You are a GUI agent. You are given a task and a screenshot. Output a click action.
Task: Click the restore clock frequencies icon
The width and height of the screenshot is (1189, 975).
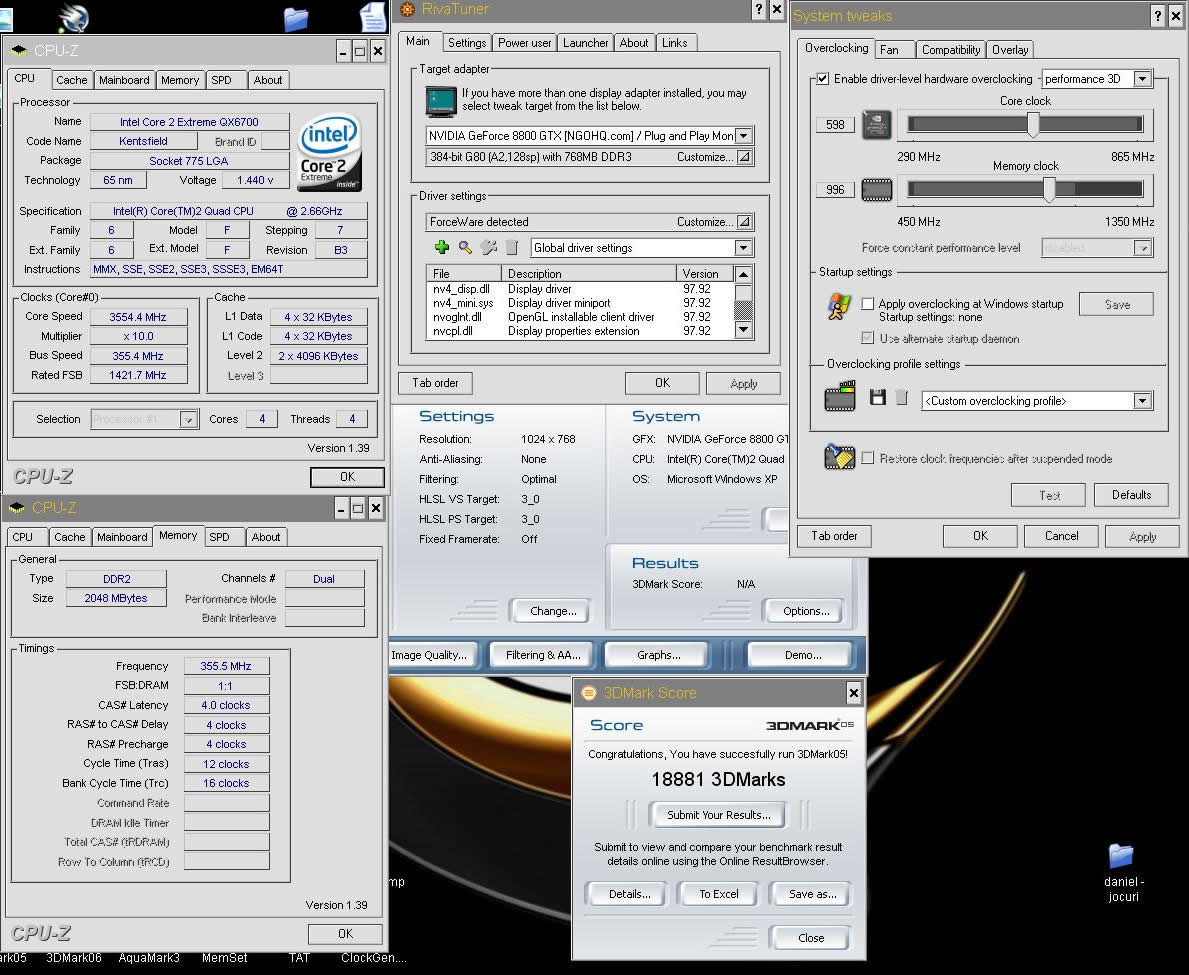[839, 456]
